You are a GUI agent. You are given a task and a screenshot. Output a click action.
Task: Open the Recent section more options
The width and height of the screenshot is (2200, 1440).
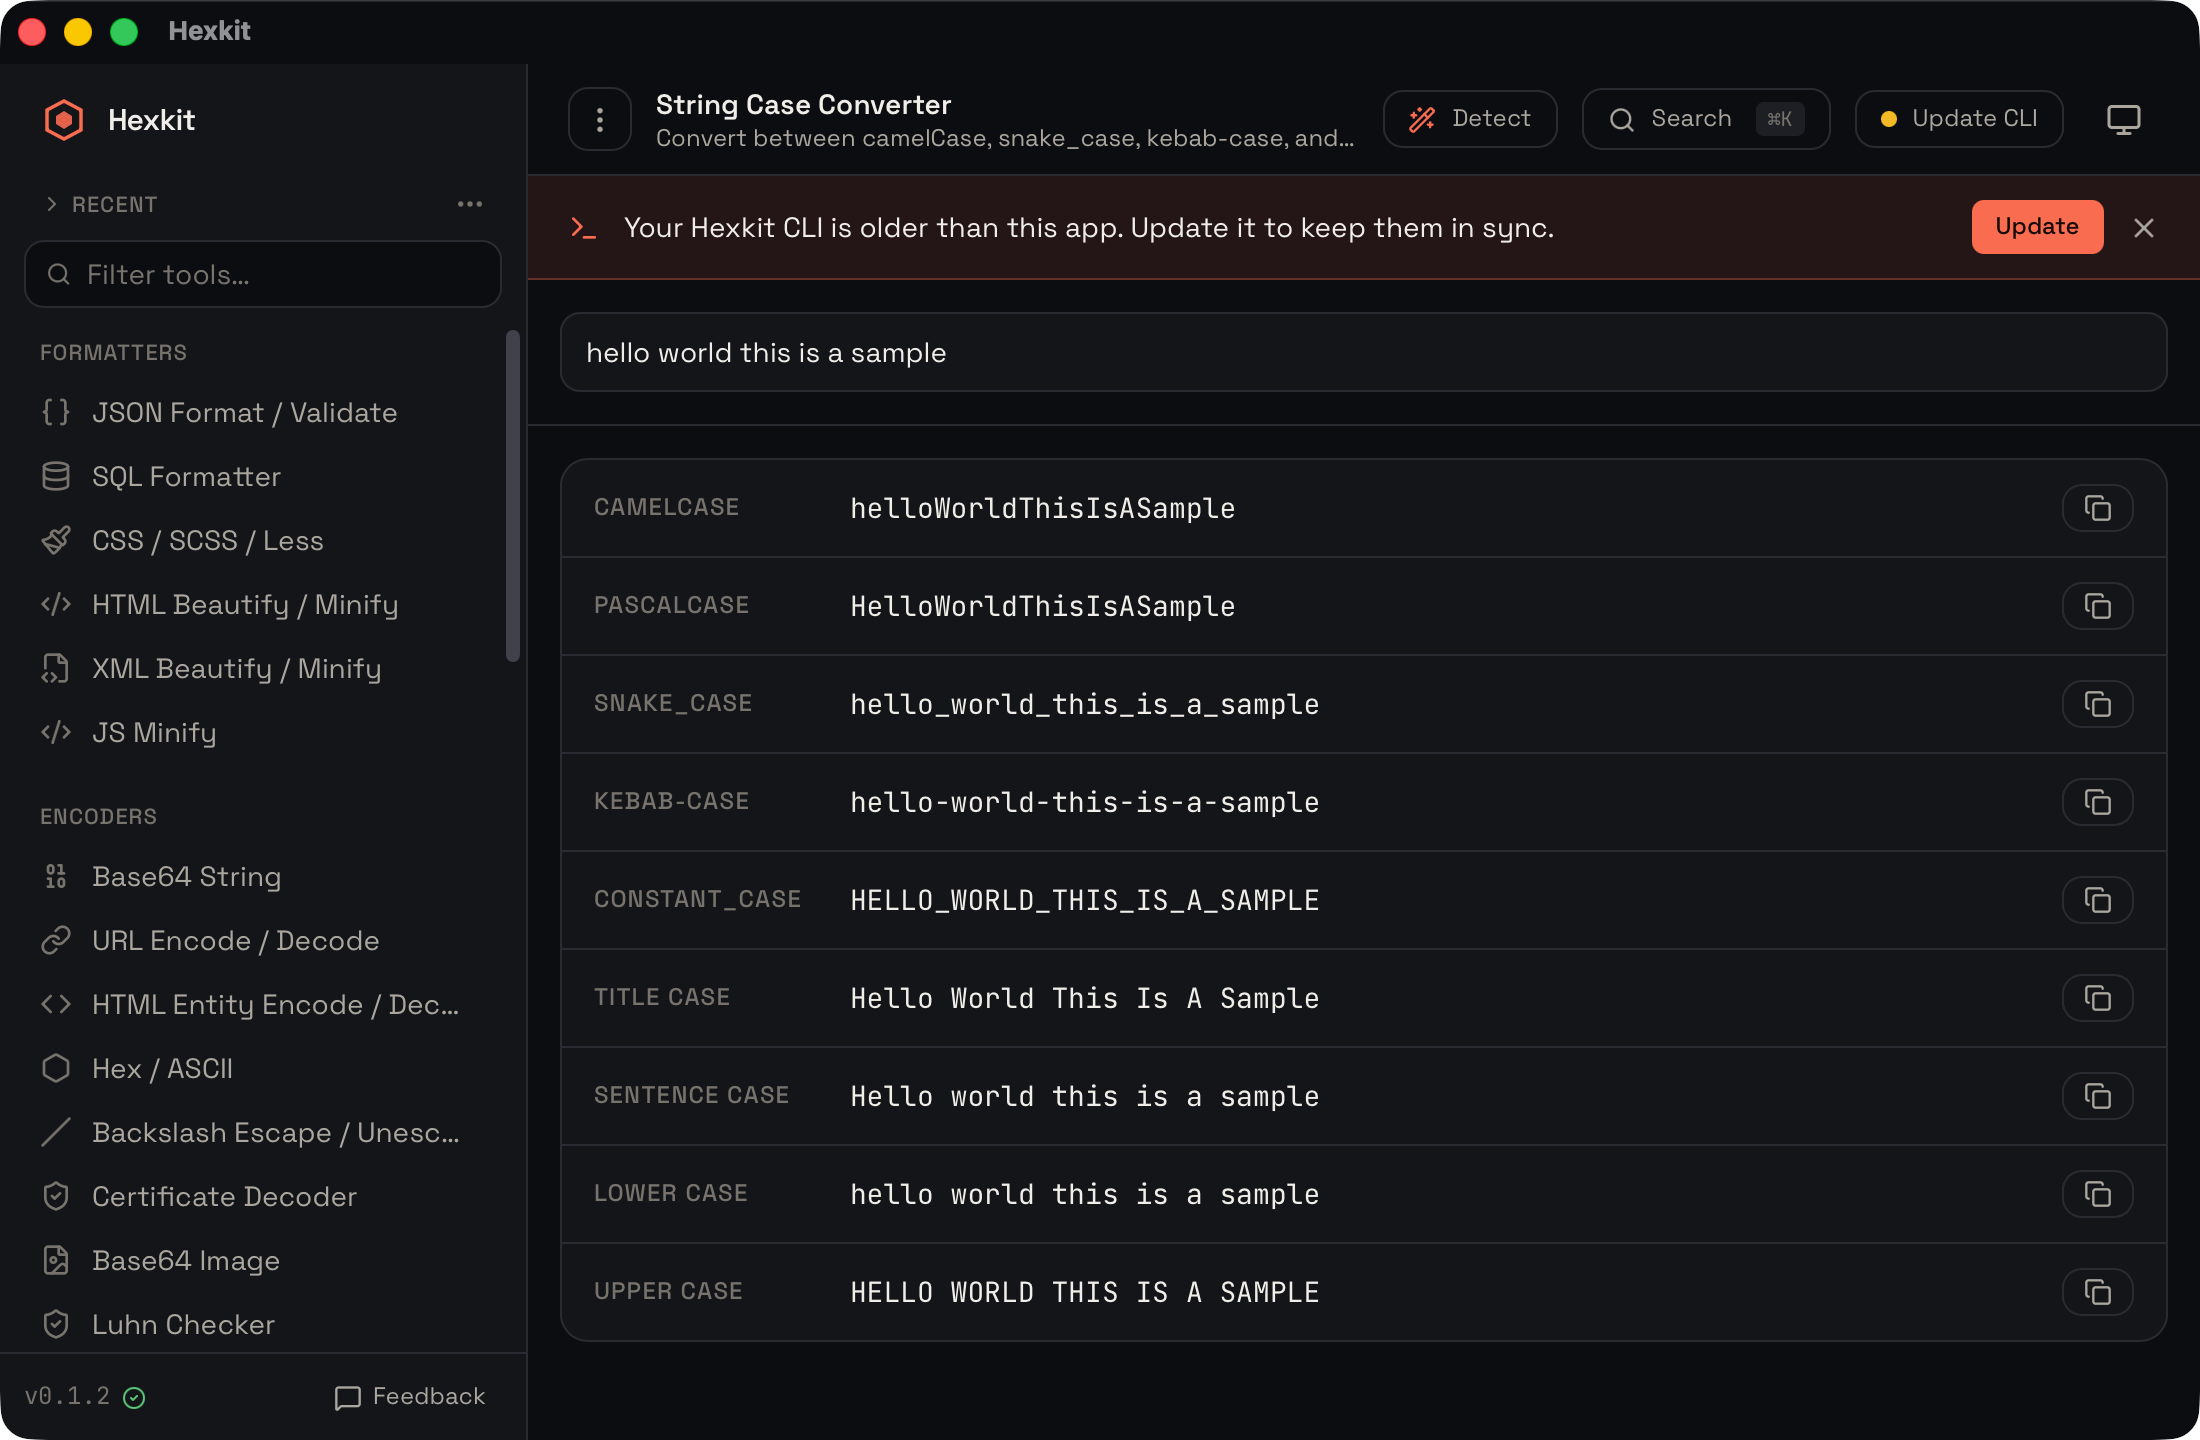coord(470,204)
